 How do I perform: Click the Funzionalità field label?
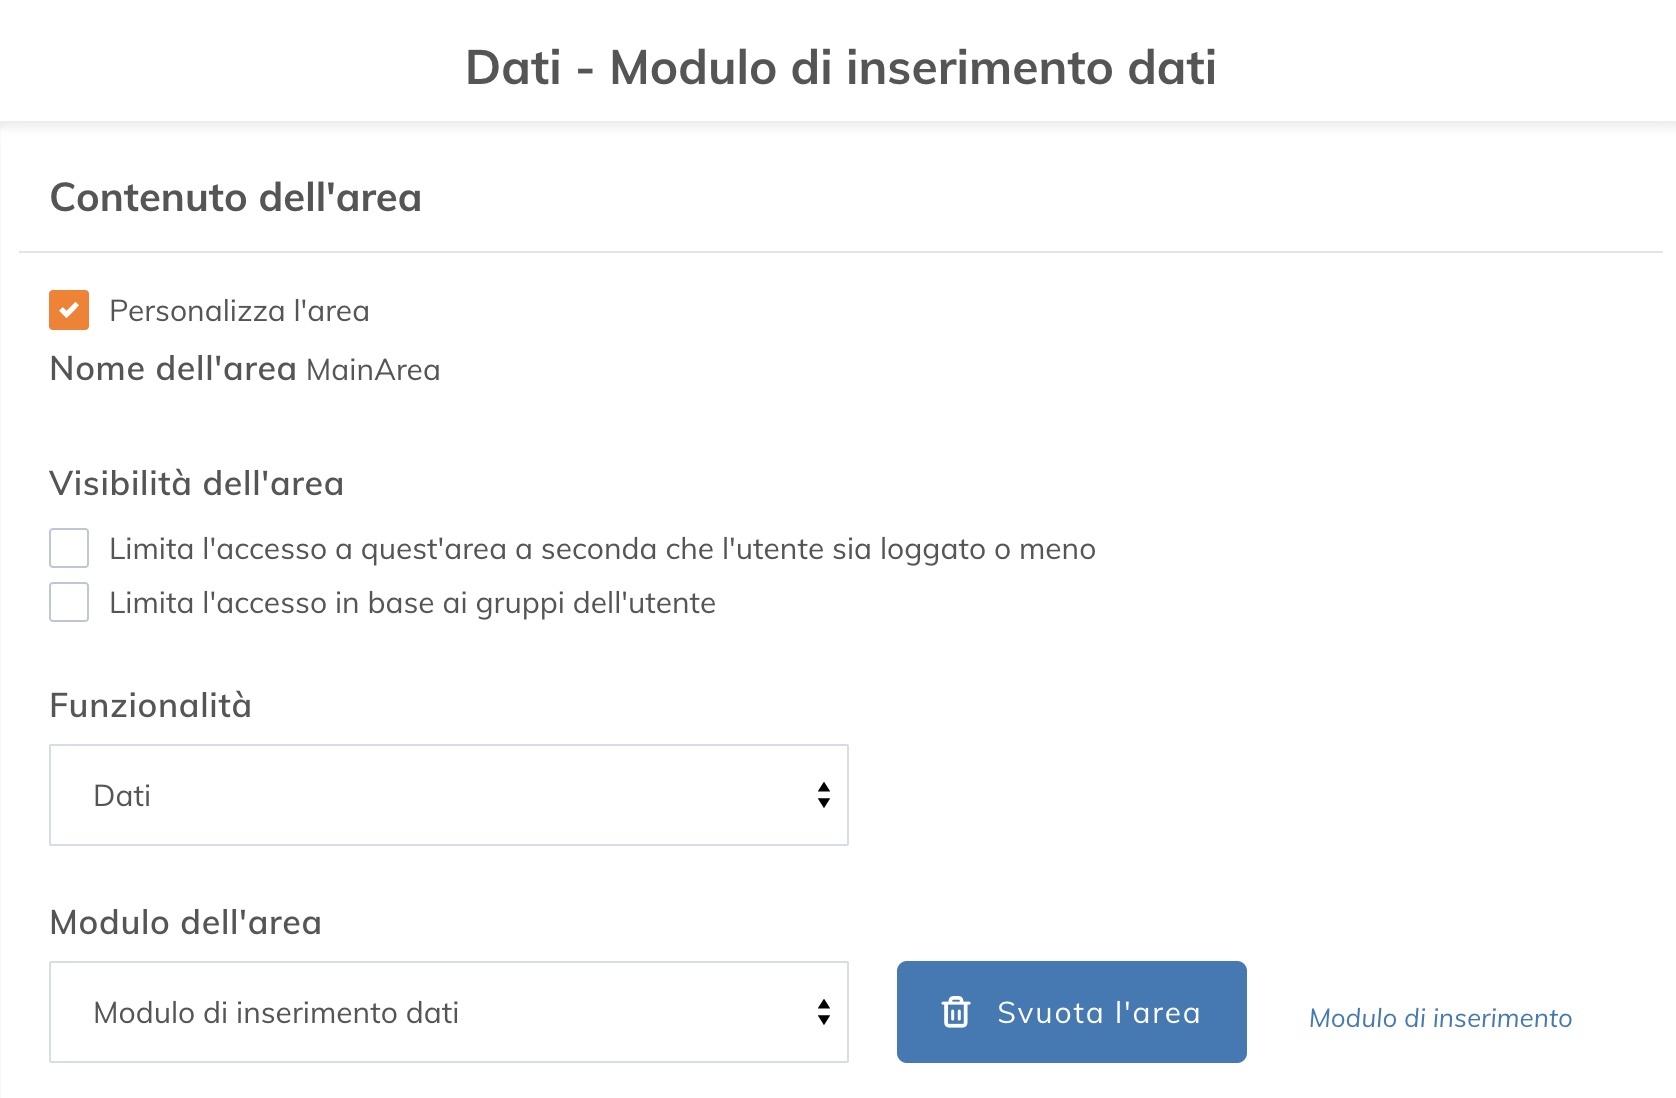(151, 706)
